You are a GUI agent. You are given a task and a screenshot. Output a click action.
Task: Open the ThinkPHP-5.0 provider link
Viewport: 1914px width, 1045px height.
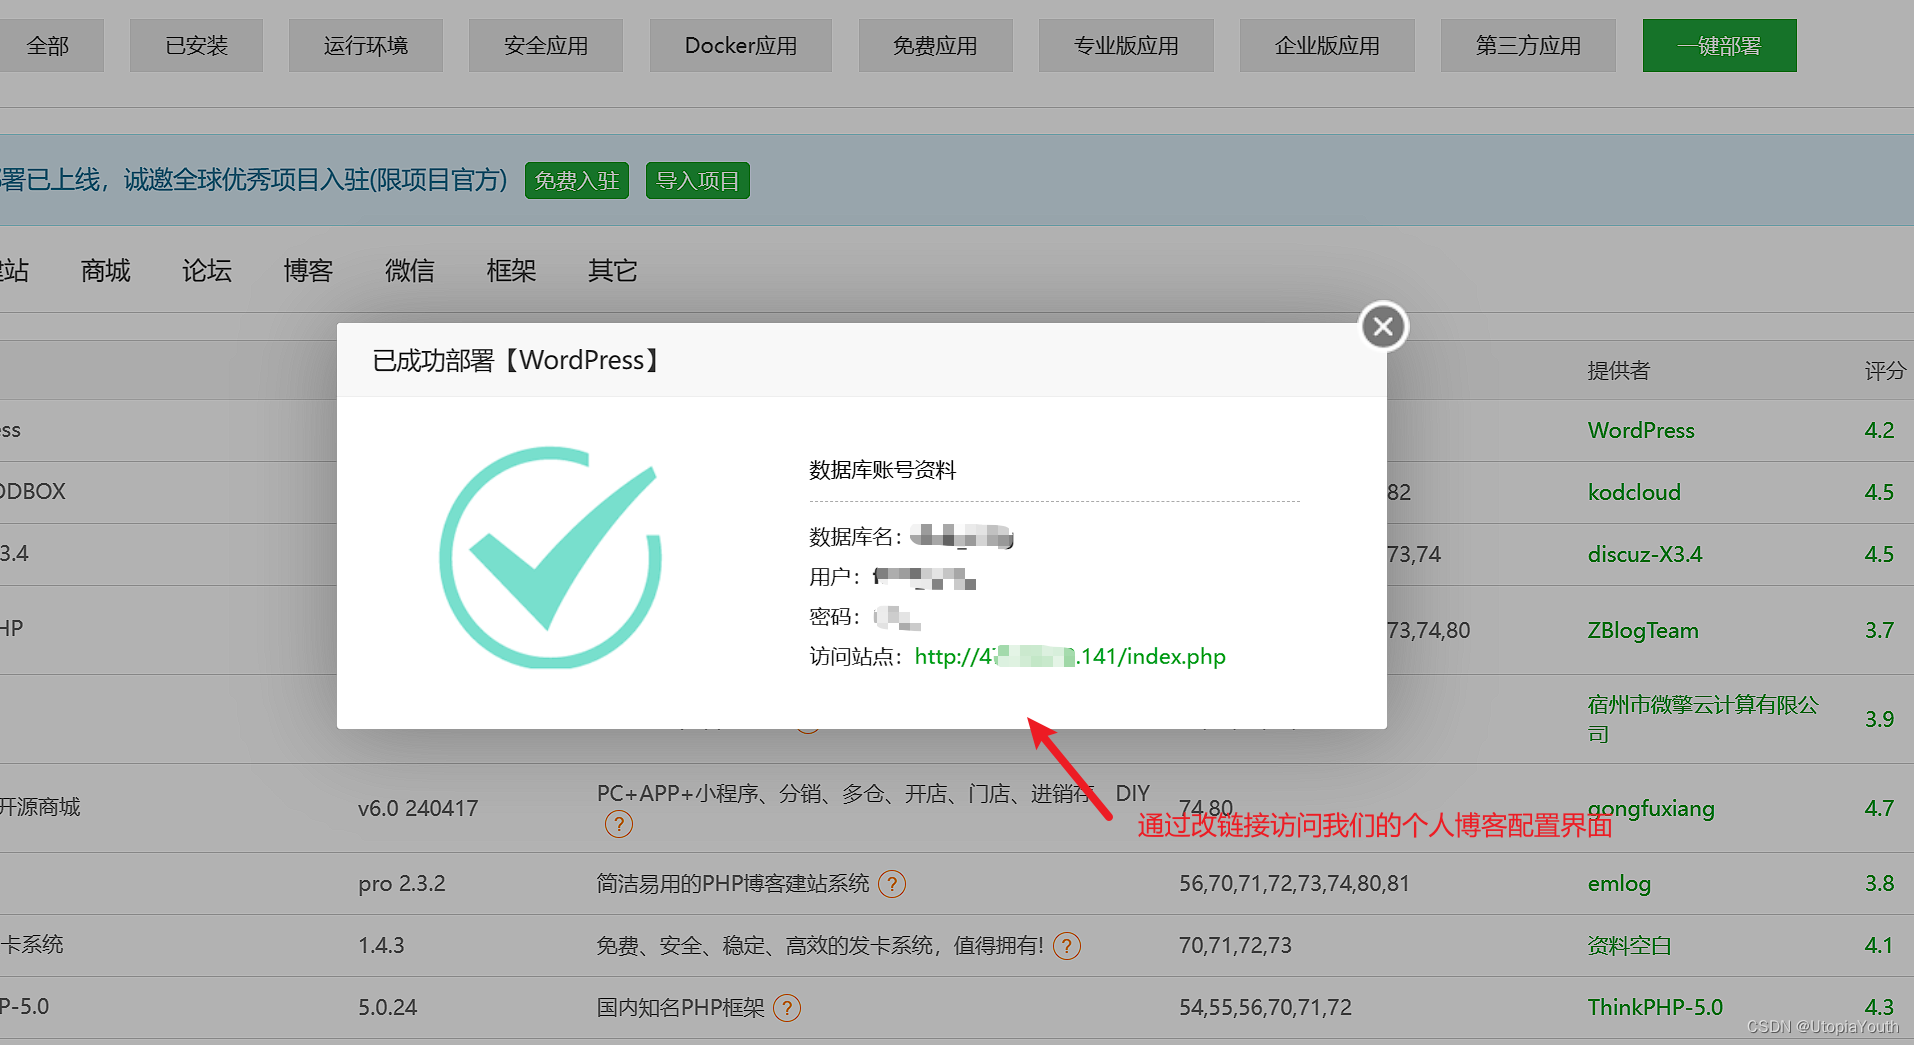(x=1655, y=1007)
